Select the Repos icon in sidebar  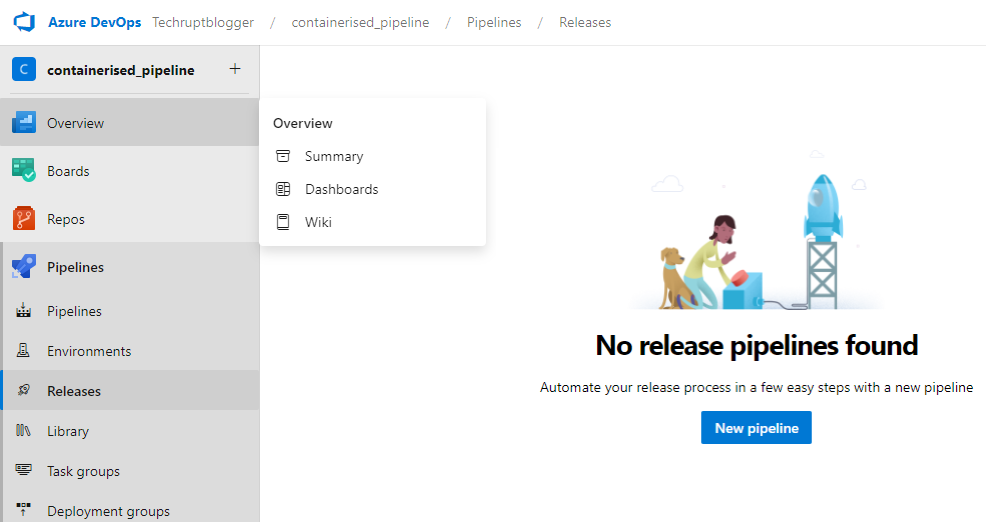click(x=24, y=219)
